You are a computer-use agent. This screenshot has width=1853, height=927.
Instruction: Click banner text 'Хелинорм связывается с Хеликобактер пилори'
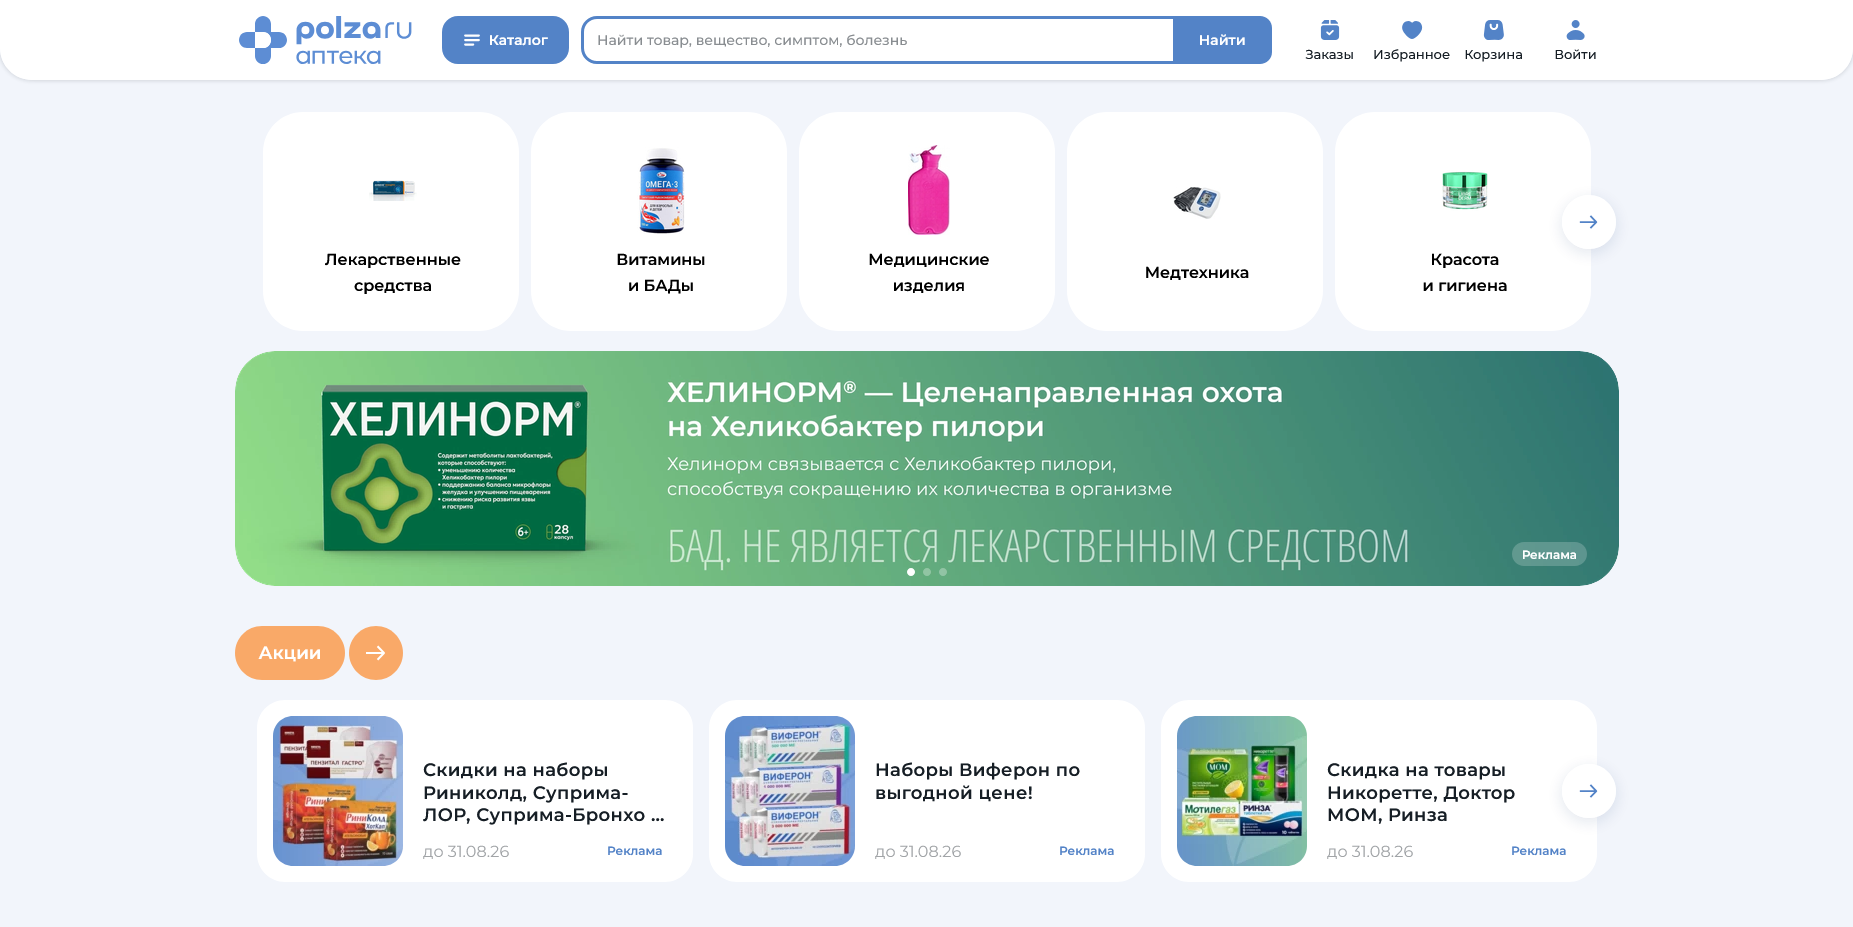pyautogui.click(x=892, y=464)
